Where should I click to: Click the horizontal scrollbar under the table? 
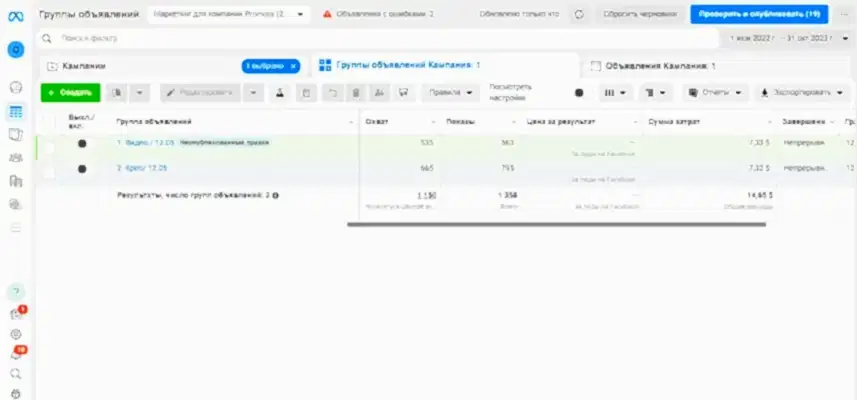[555, 224]
